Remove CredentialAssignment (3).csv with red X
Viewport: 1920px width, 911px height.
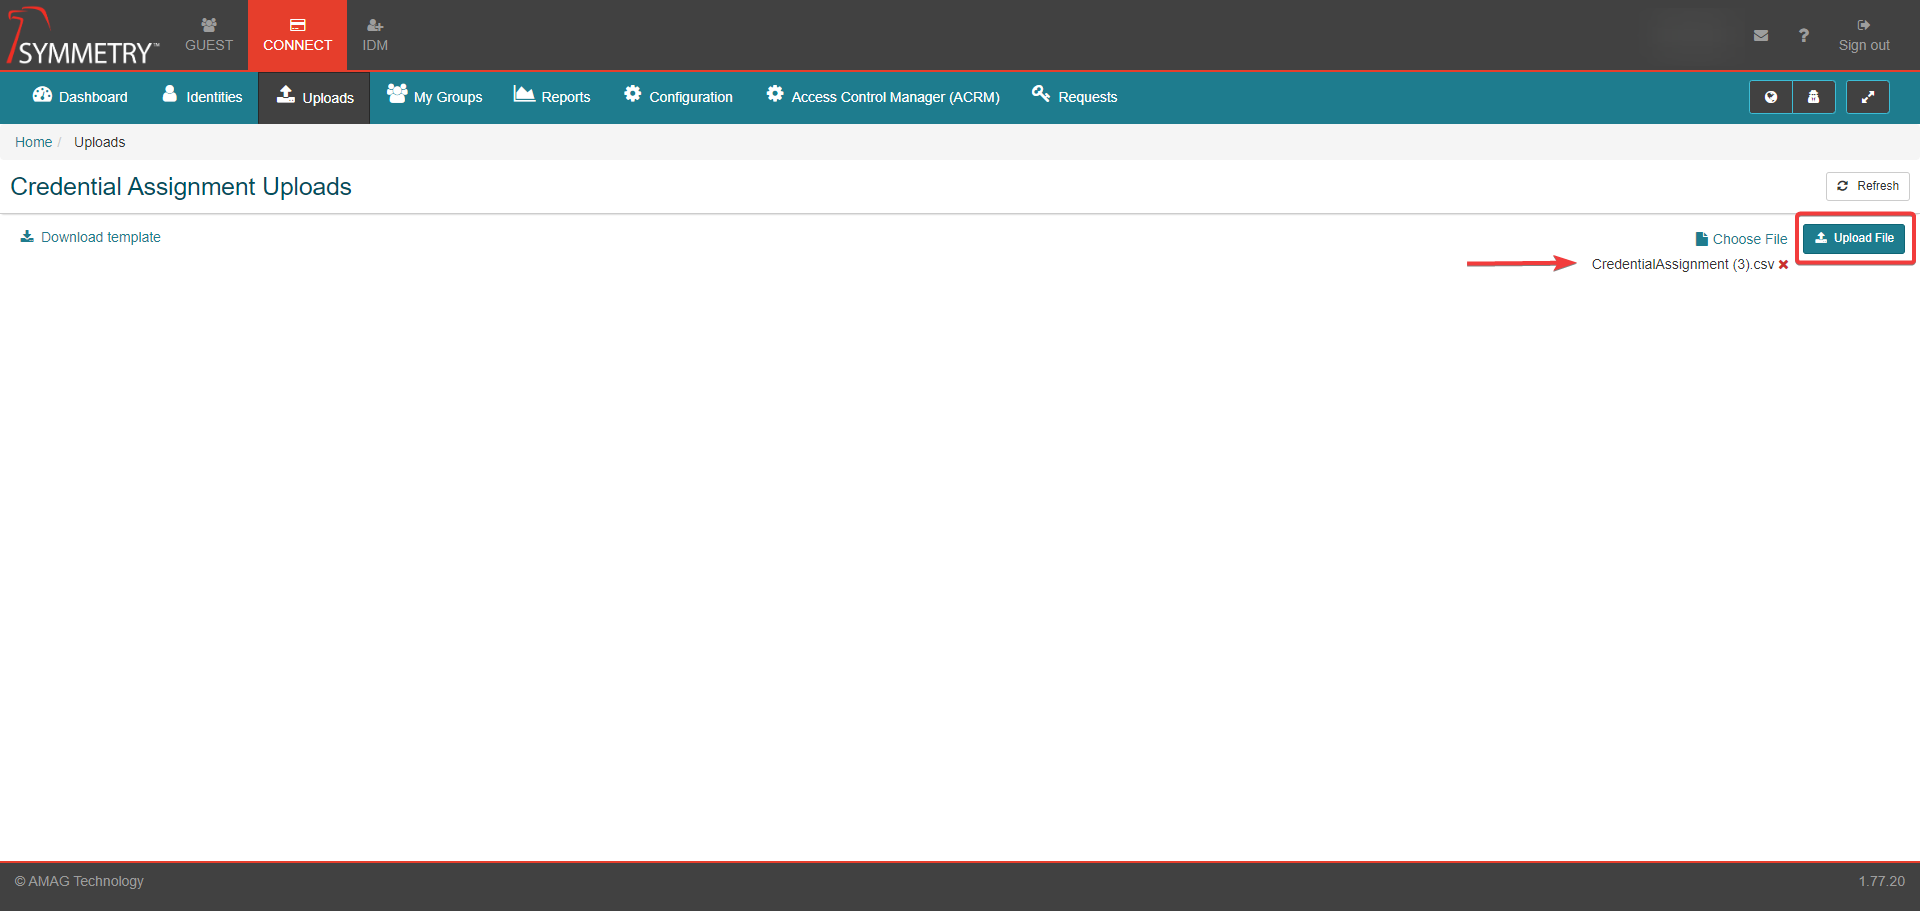(1783, 265)
